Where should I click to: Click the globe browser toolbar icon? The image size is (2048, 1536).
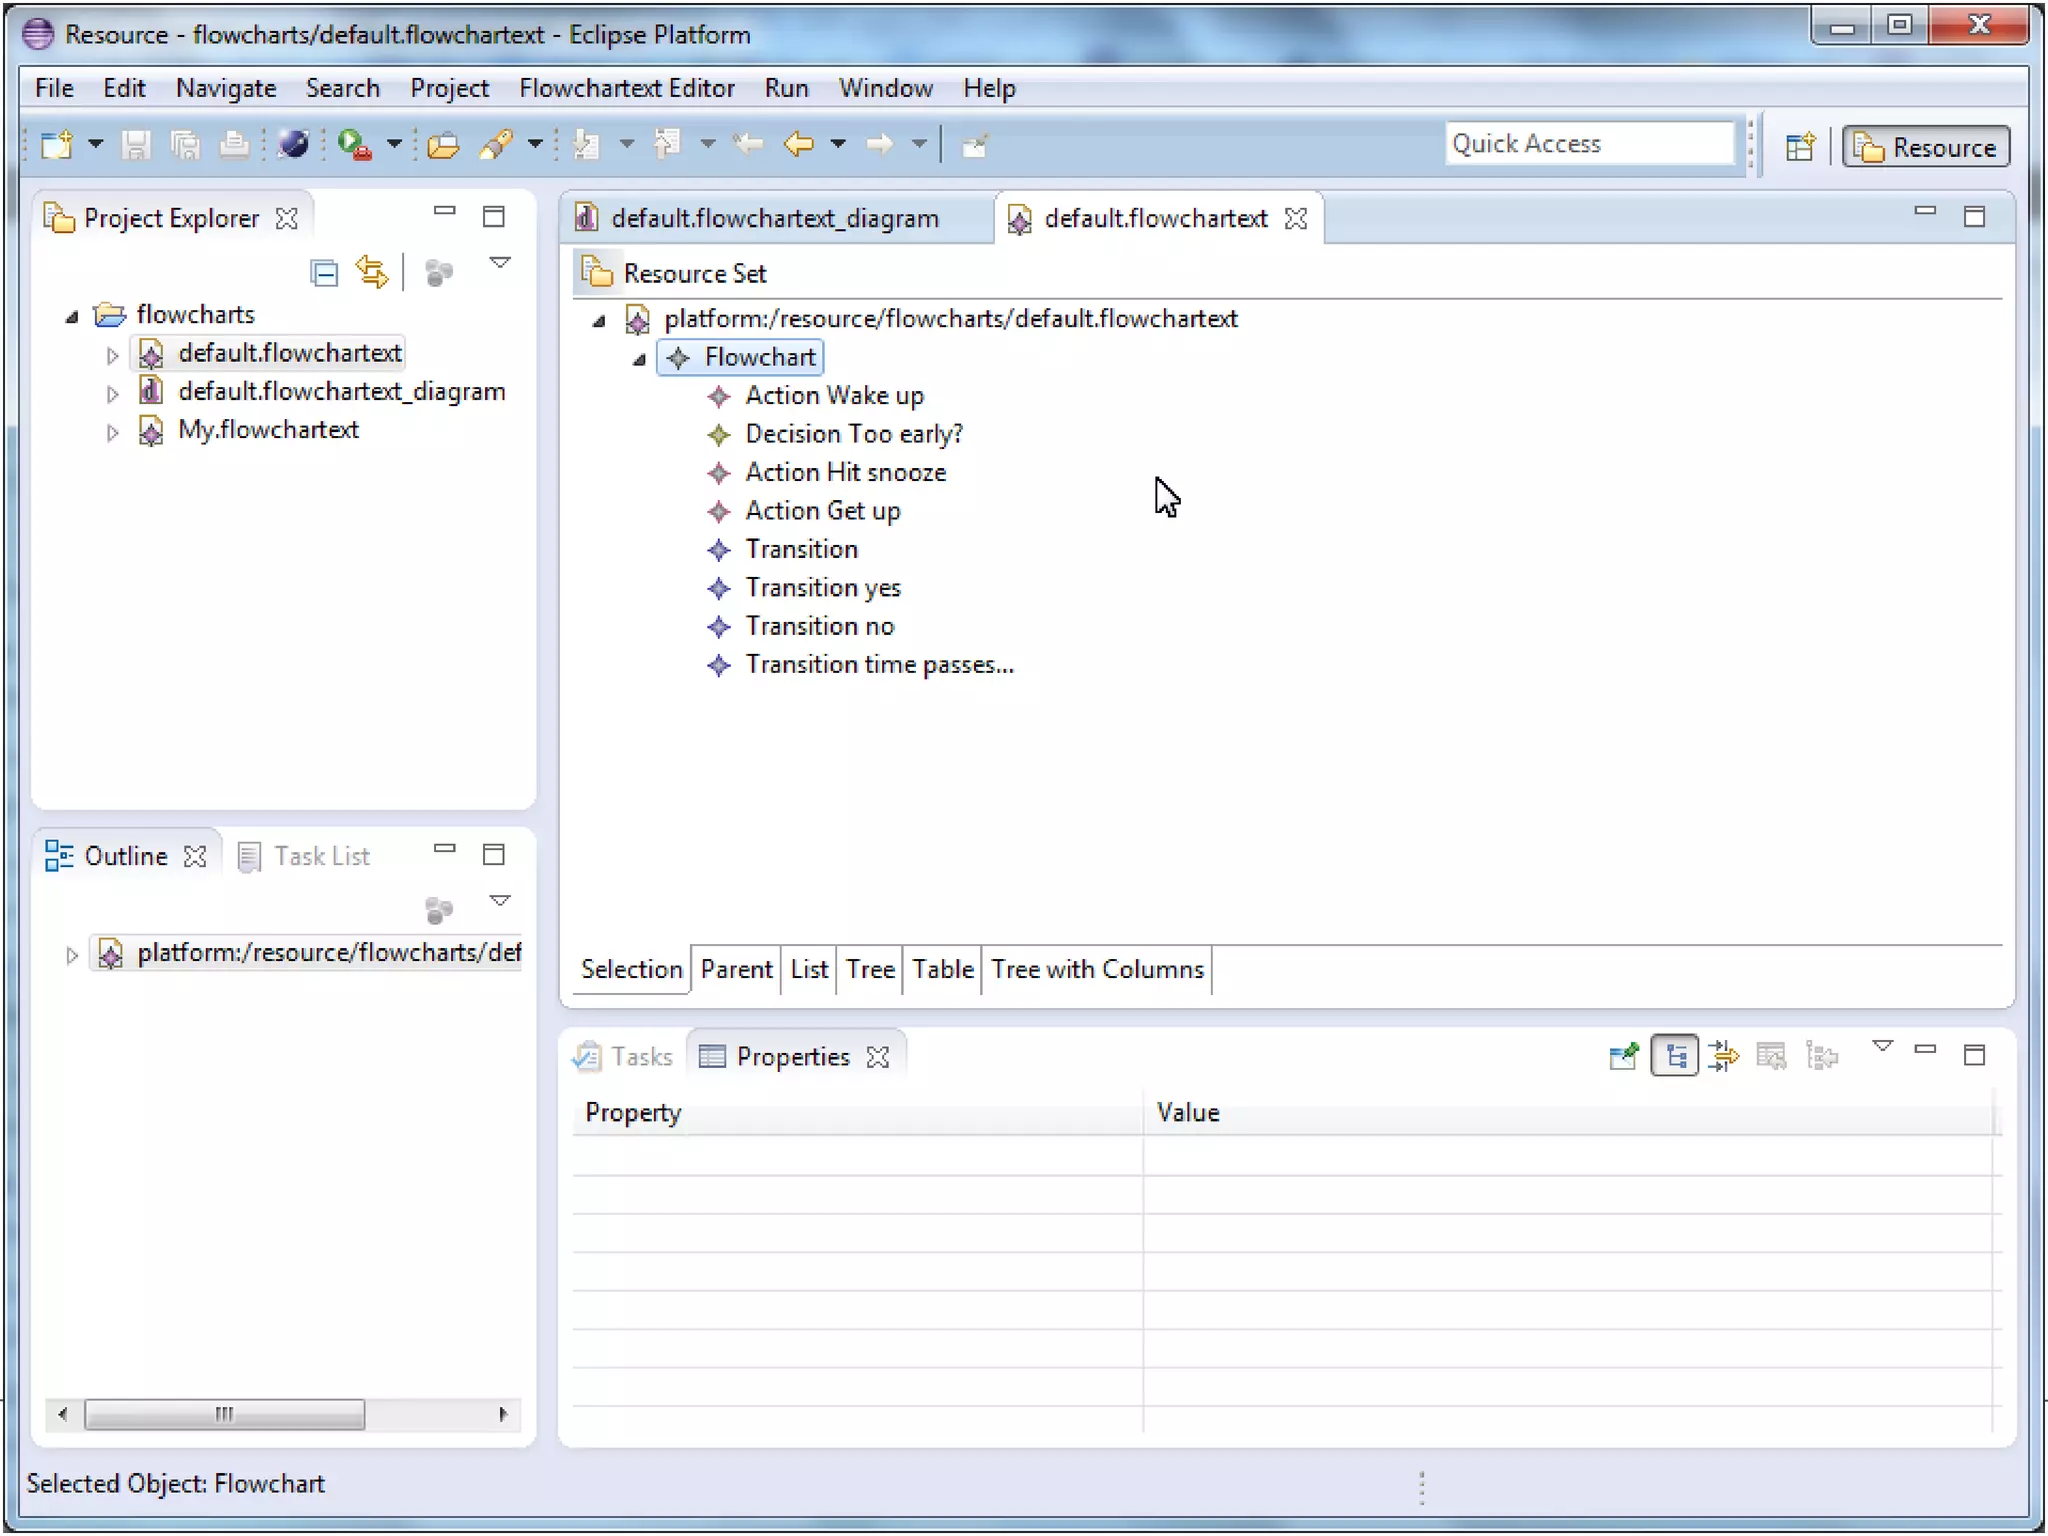(x=293, y=145)
